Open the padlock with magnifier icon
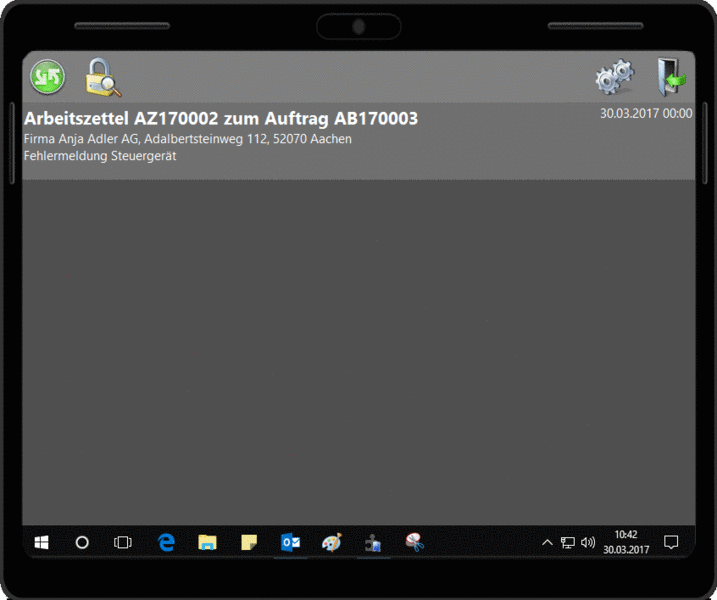 [103, 77]
